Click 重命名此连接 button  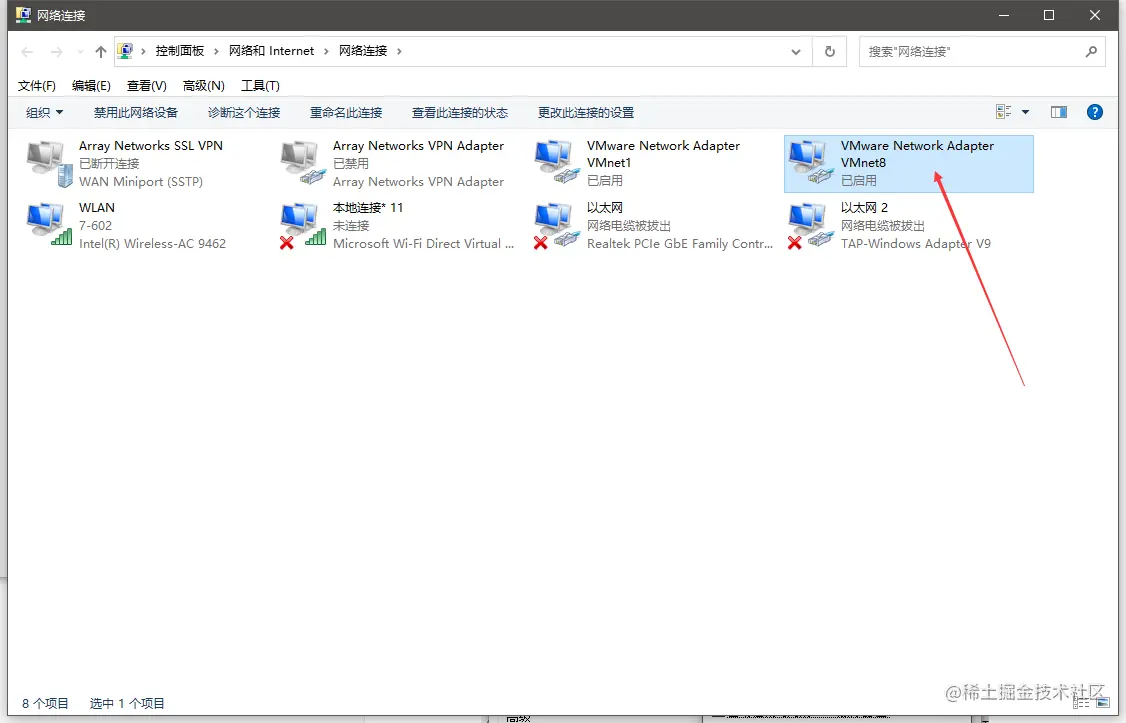click(x=346, y=113)
